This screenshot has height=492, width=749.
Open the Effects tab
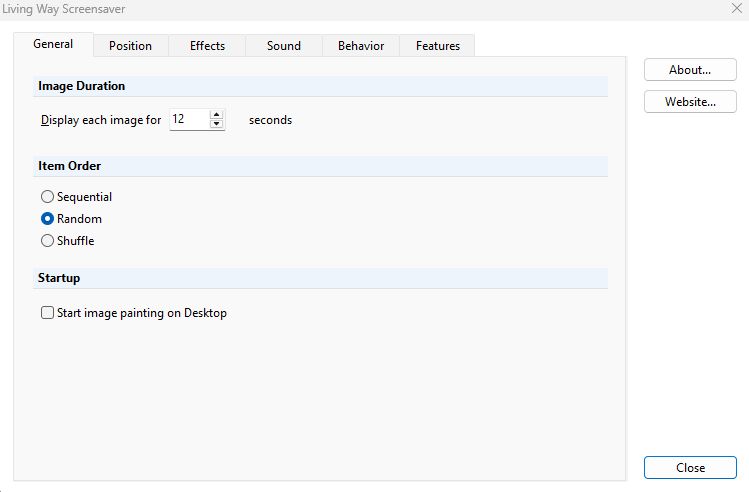(207, 46)
